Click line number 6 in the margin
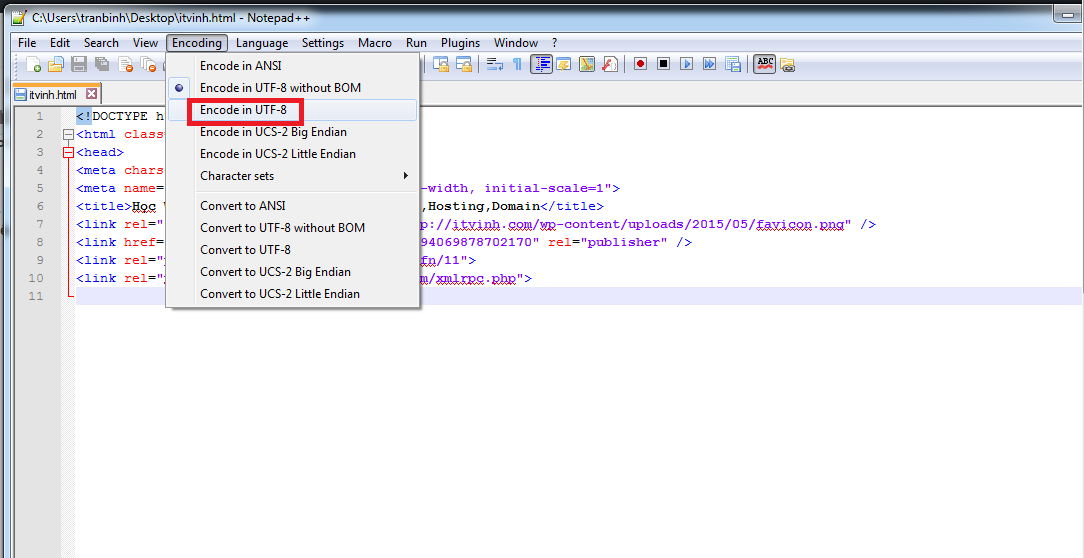This screenshot has height=558, width=1084. (x=40, y=206)
